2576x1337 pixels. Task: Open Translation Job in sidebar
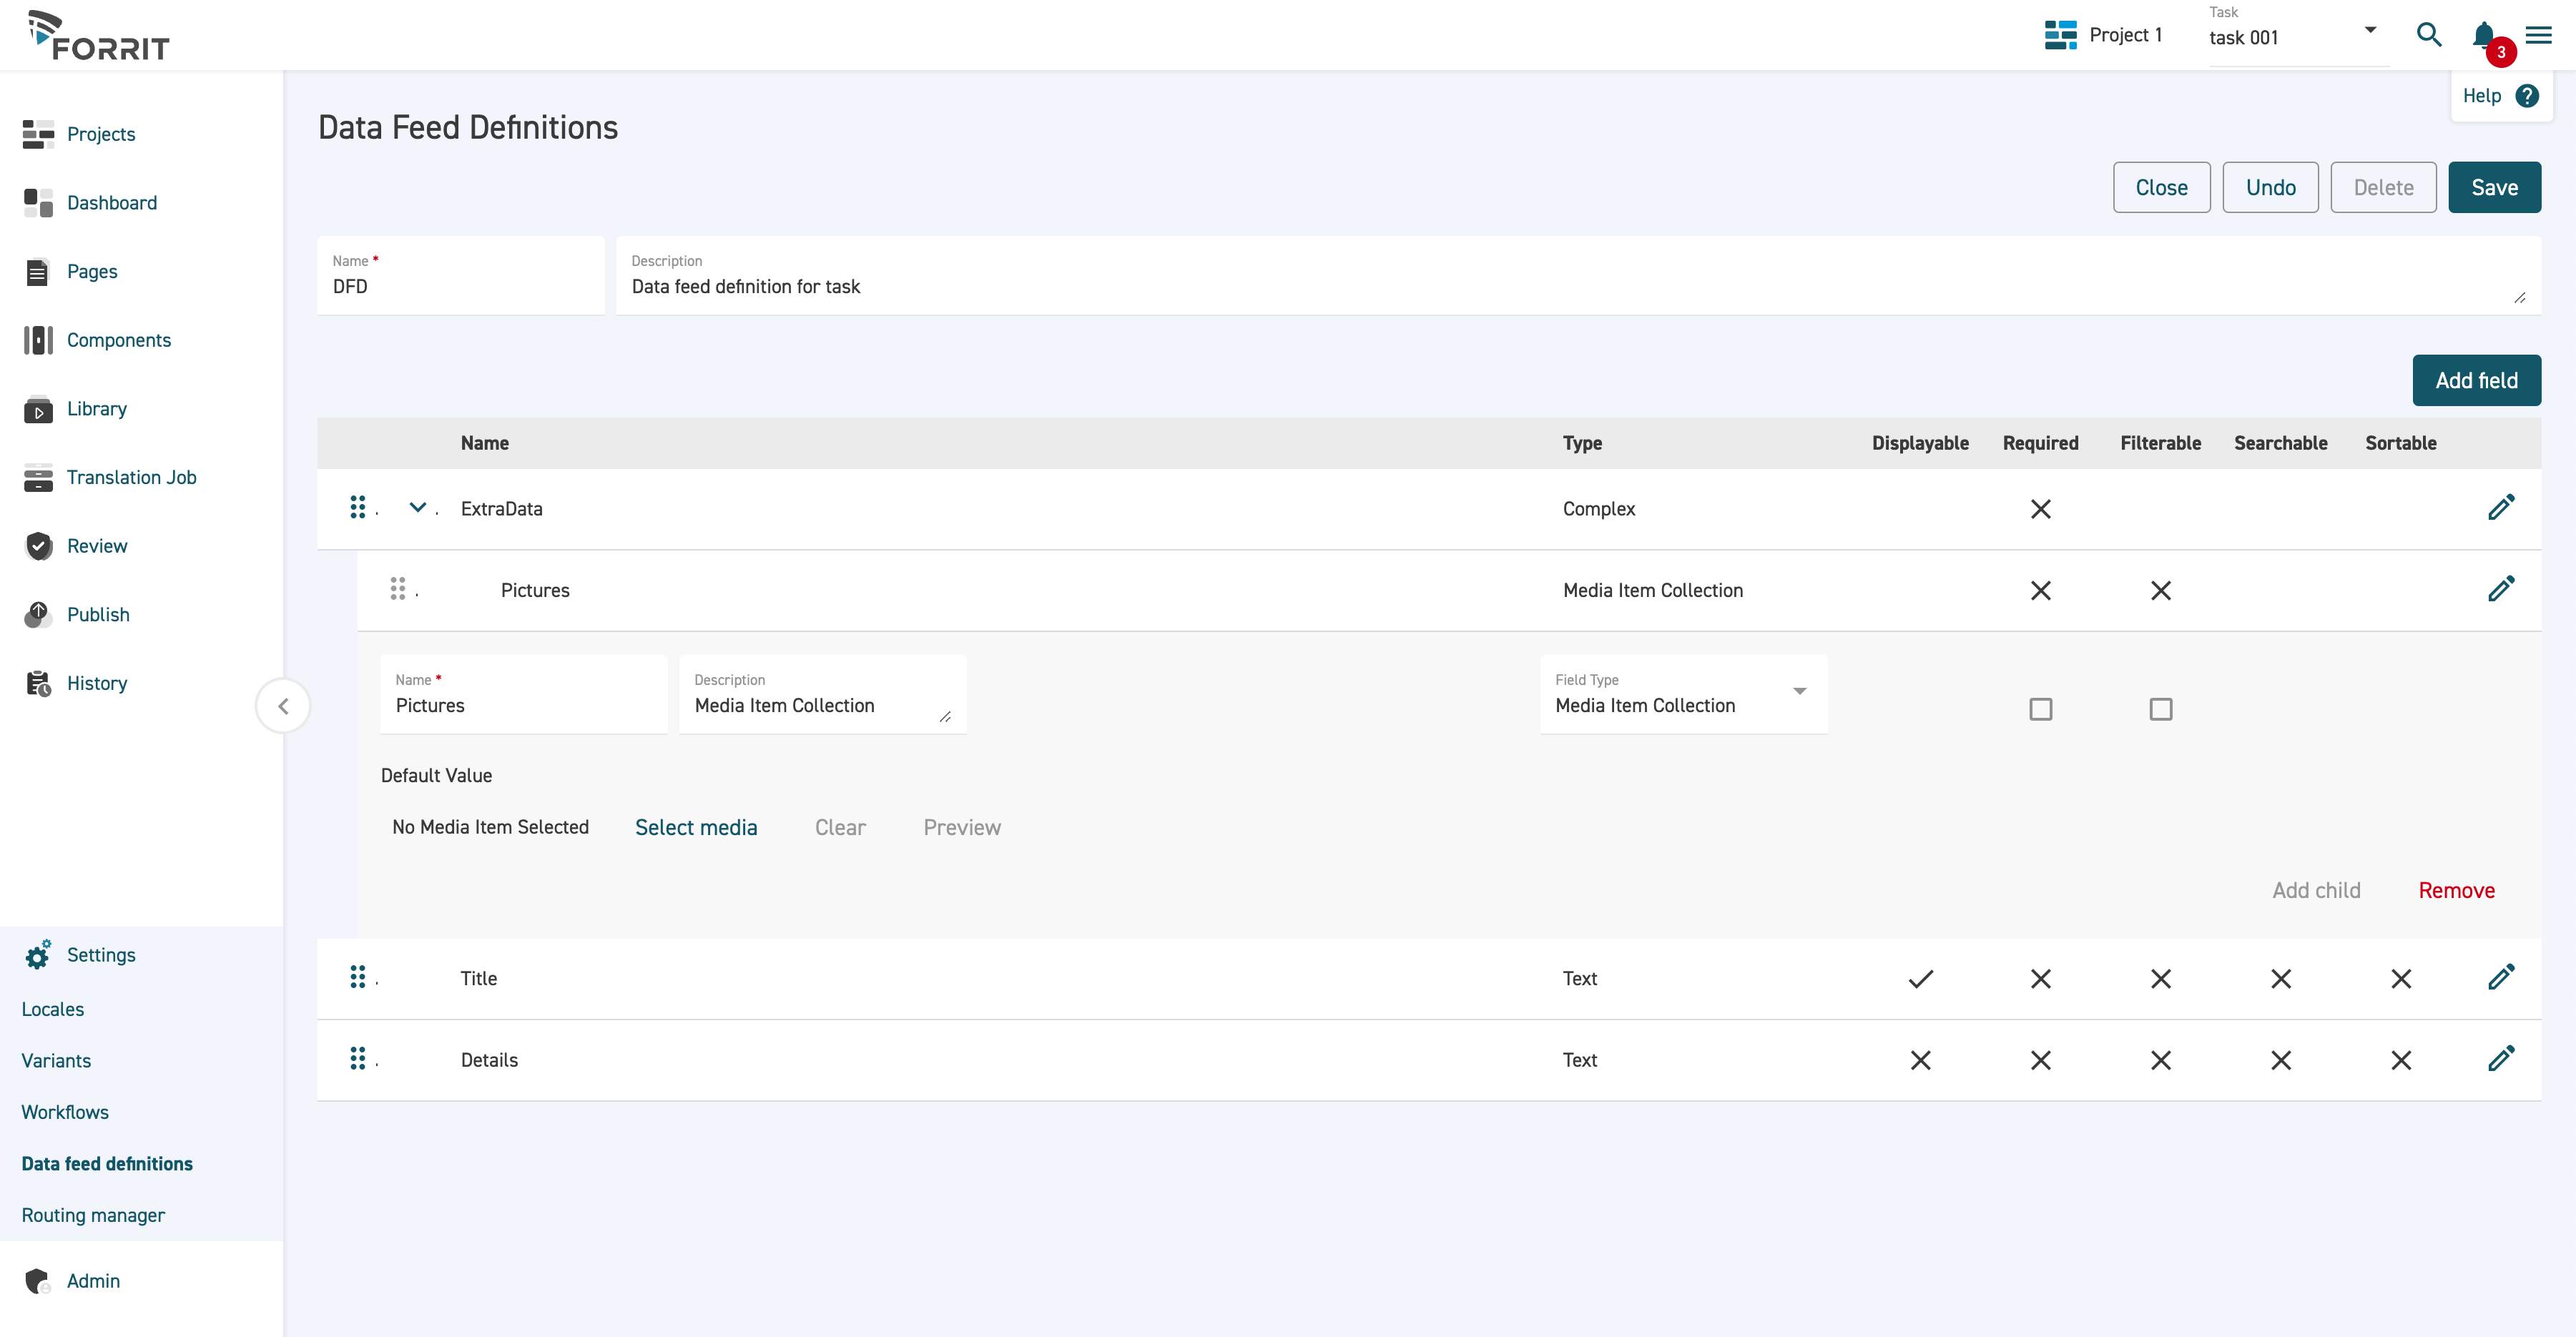(131, 477)
